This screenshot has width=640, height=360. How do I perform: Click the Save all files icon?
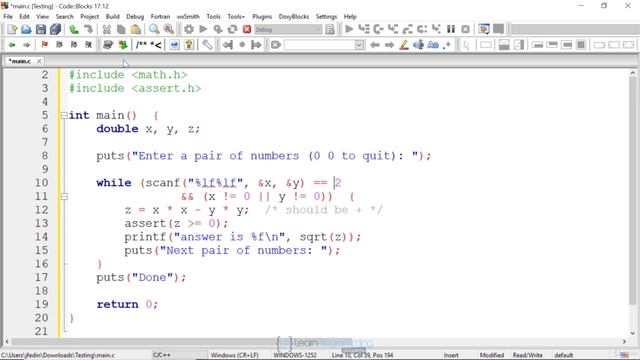[x=56, y=29]
